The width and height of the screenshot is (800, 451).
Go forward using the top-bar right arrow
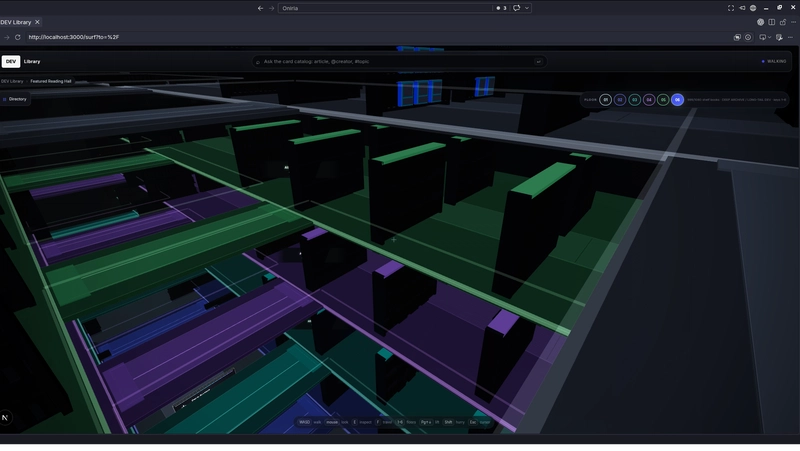pyautogui.click(x=271, y=8)
